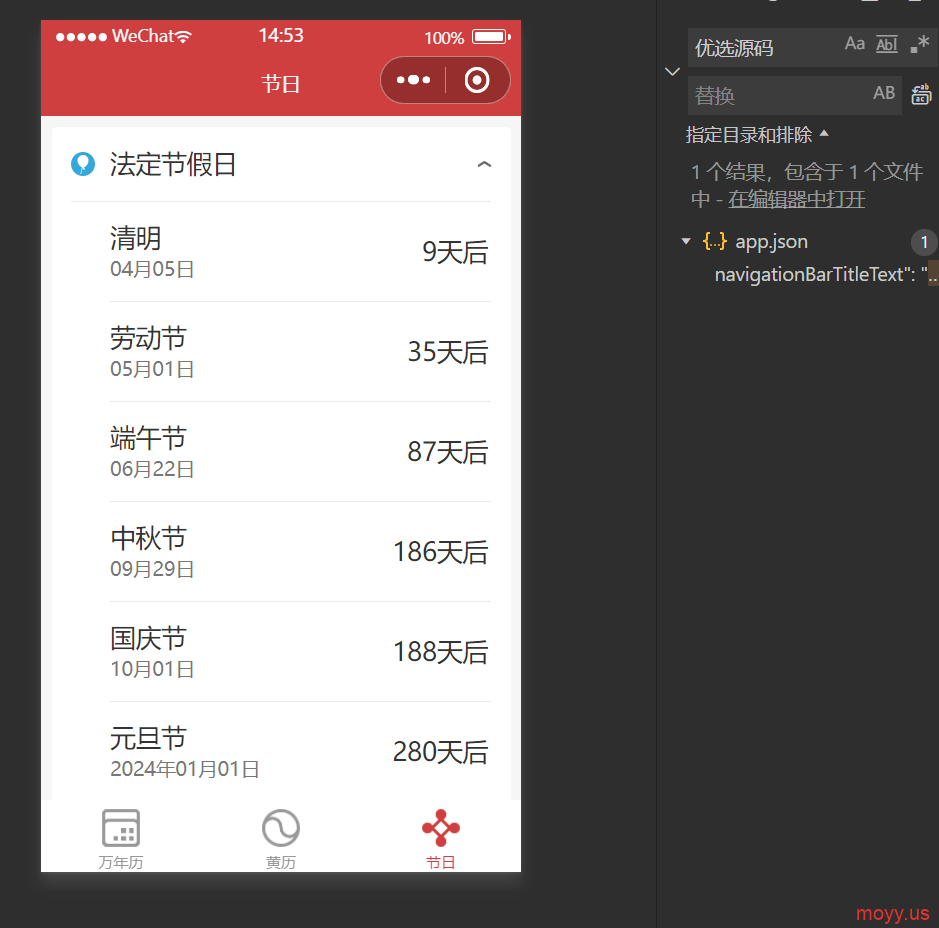Collapse the app.json result tree arrow
Screen dimensions: 939x928
coord(686,241)
